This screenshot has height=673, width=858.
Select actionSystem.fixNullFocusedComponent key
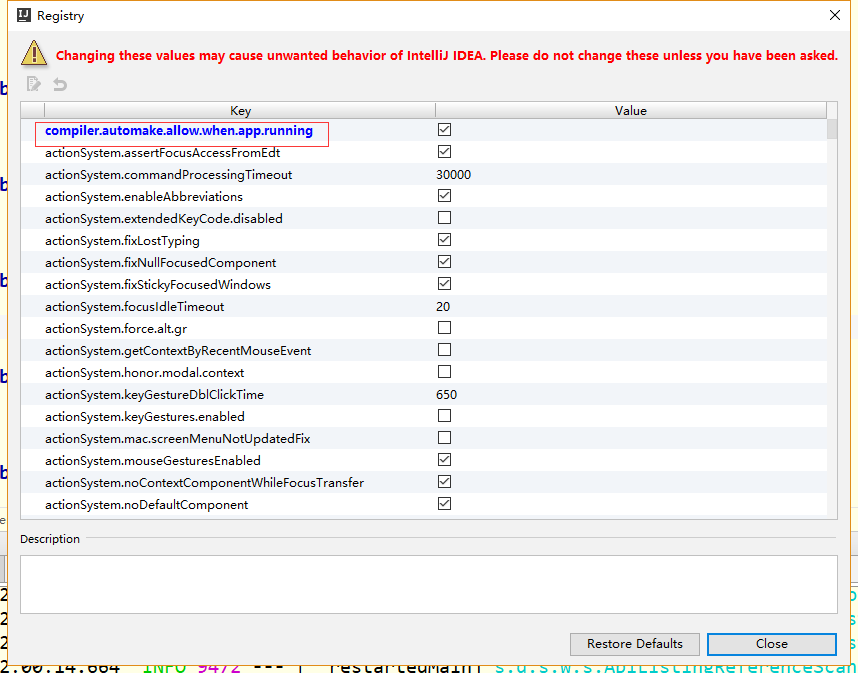click(x=160, y=263)
